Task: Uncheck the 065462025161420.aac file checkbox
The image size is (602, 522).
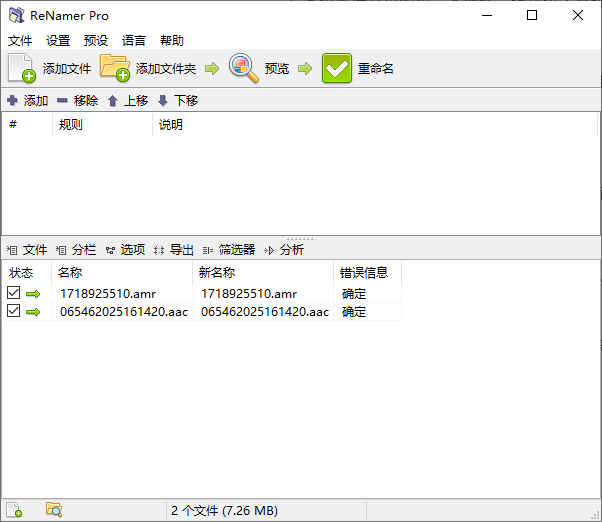Action: click(13, 311)
